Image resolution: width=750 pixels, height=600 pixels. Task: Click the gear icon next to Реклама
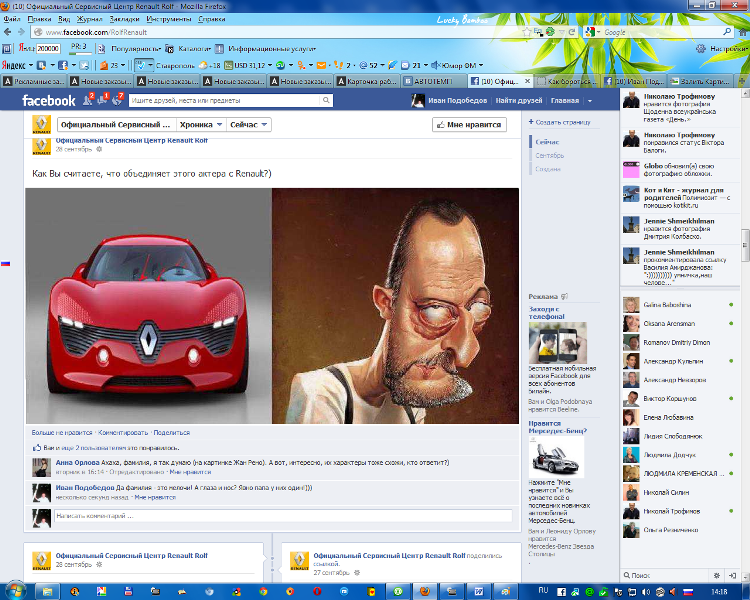pos(564,296)
